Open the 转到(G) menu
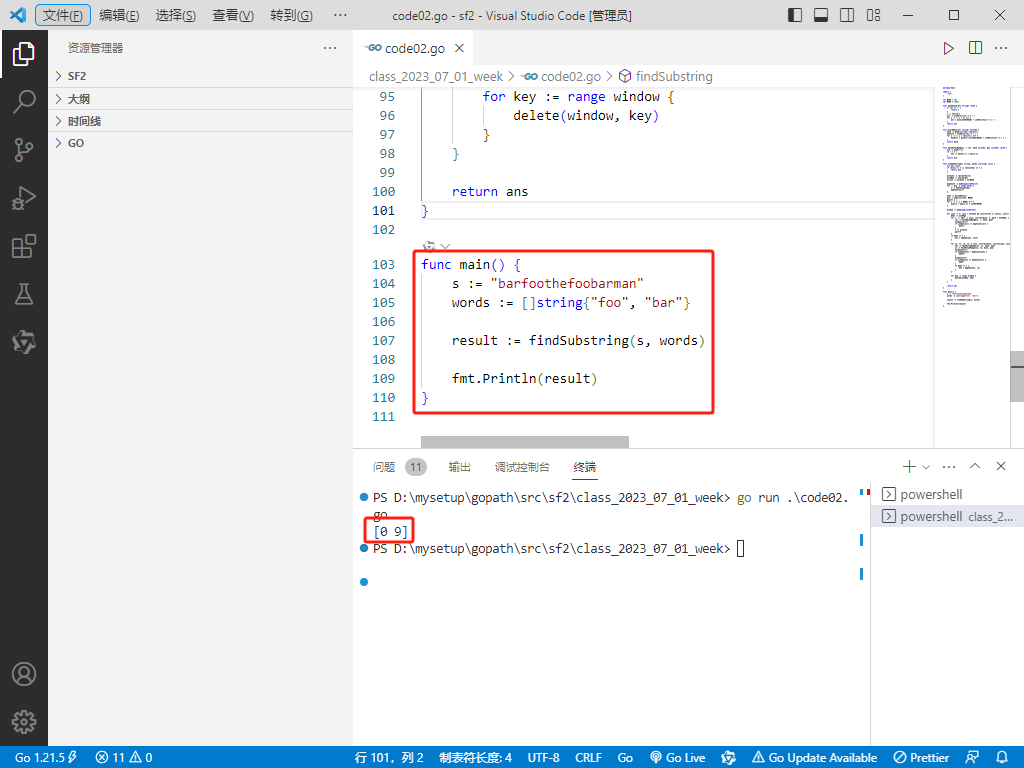 click(x=291, y=15)
